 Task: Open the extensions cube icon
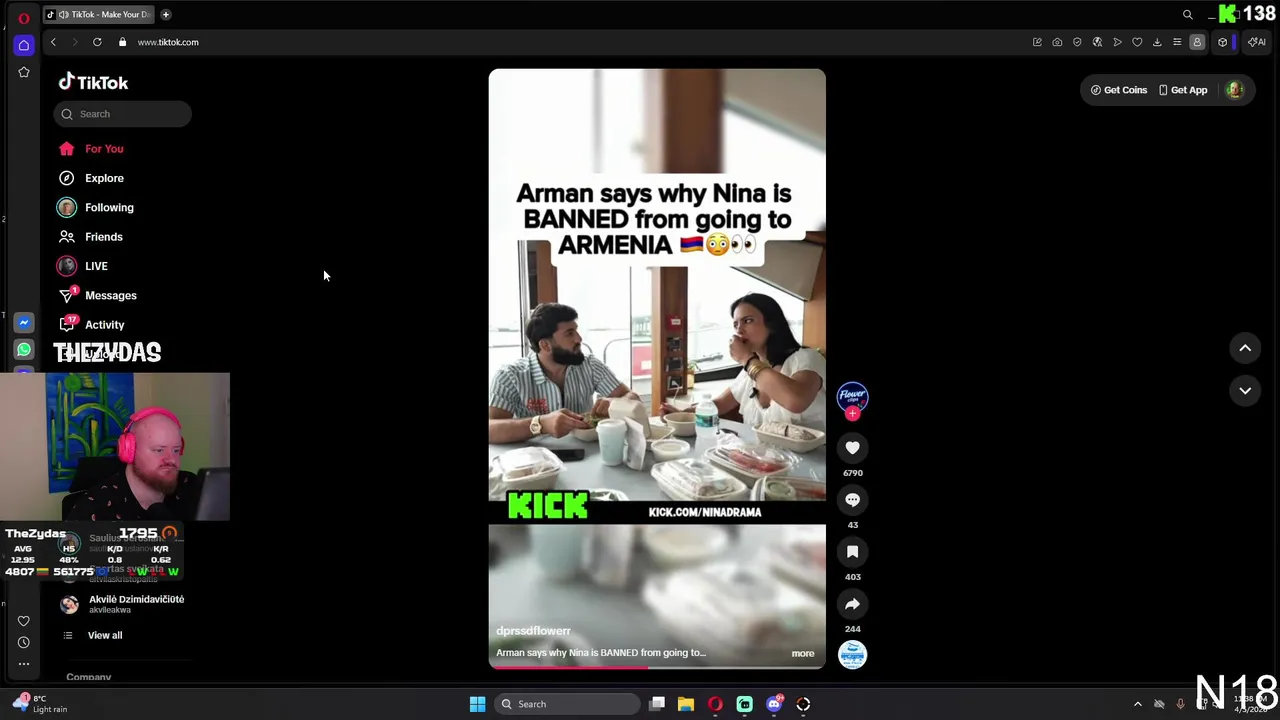[1222, 42]
